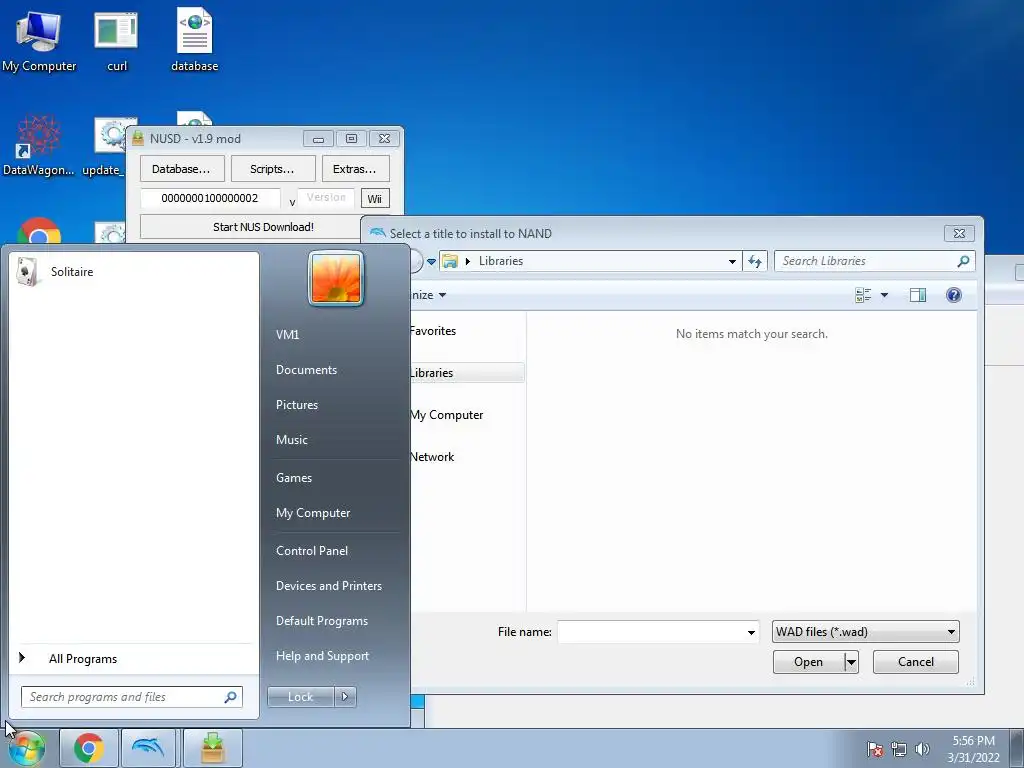This screenshot has height=768, width=1024.
Task: Click the Open button in dialog
Action: coord(808,662)
